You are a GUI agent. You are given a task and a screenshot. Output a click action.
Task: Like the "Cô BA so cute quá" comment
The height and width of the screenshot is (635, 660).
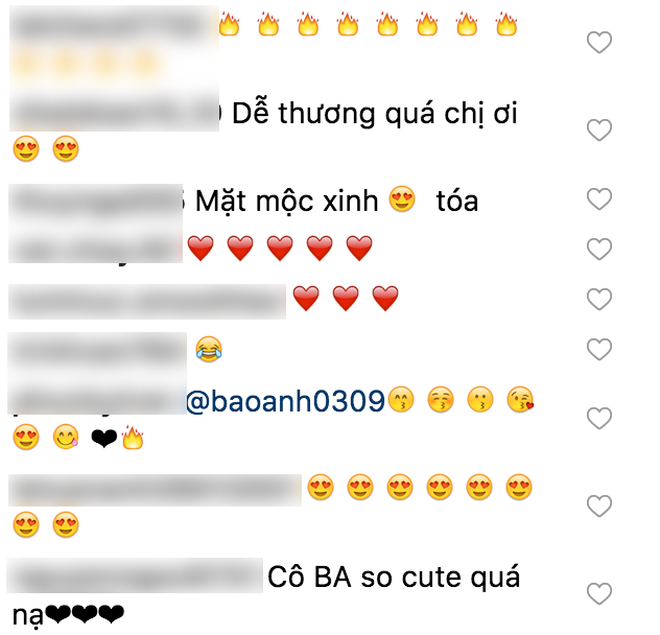pos(599,593)
